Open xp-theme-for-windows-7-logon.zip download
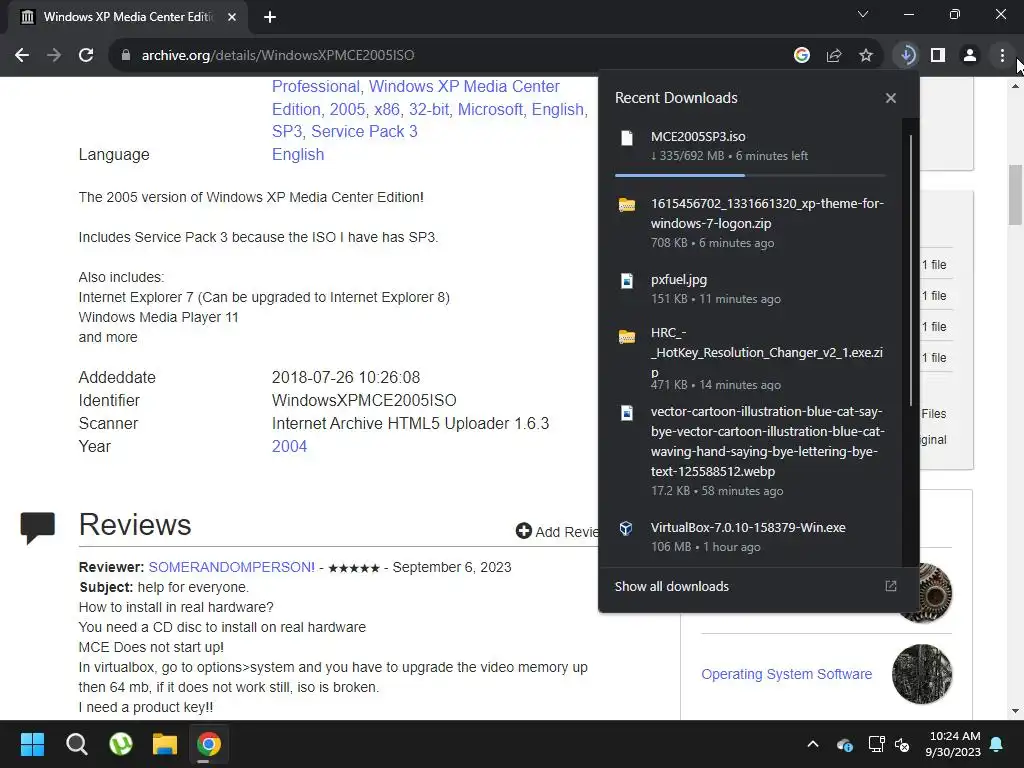The image size is (1024, 768). (x=750, y=223)
